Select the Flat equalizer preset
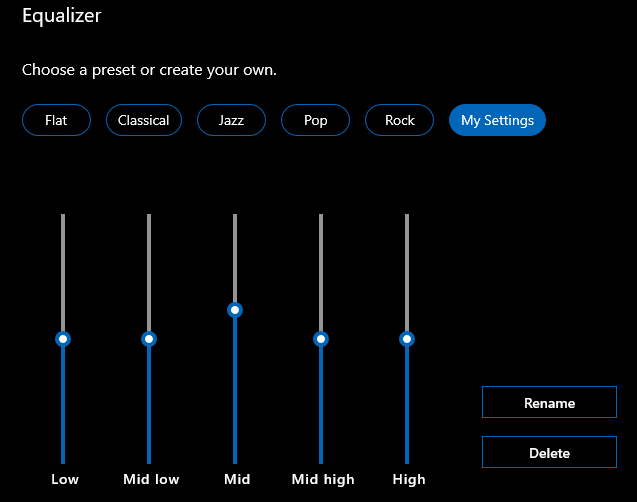Screen dimensions: 637x502 click(56, 120)
